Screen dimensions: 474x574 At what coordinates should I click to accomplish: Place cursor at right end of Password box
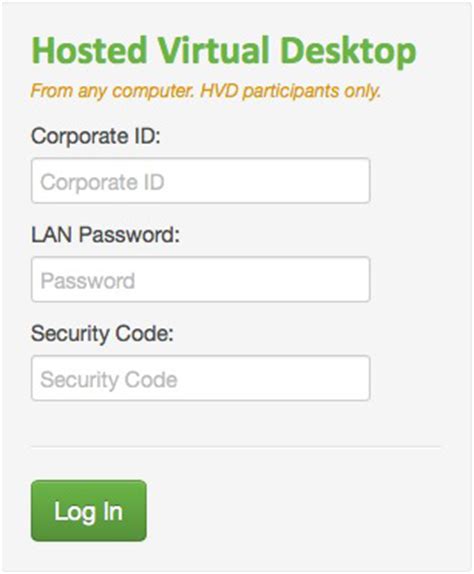(x=362, y=279)
